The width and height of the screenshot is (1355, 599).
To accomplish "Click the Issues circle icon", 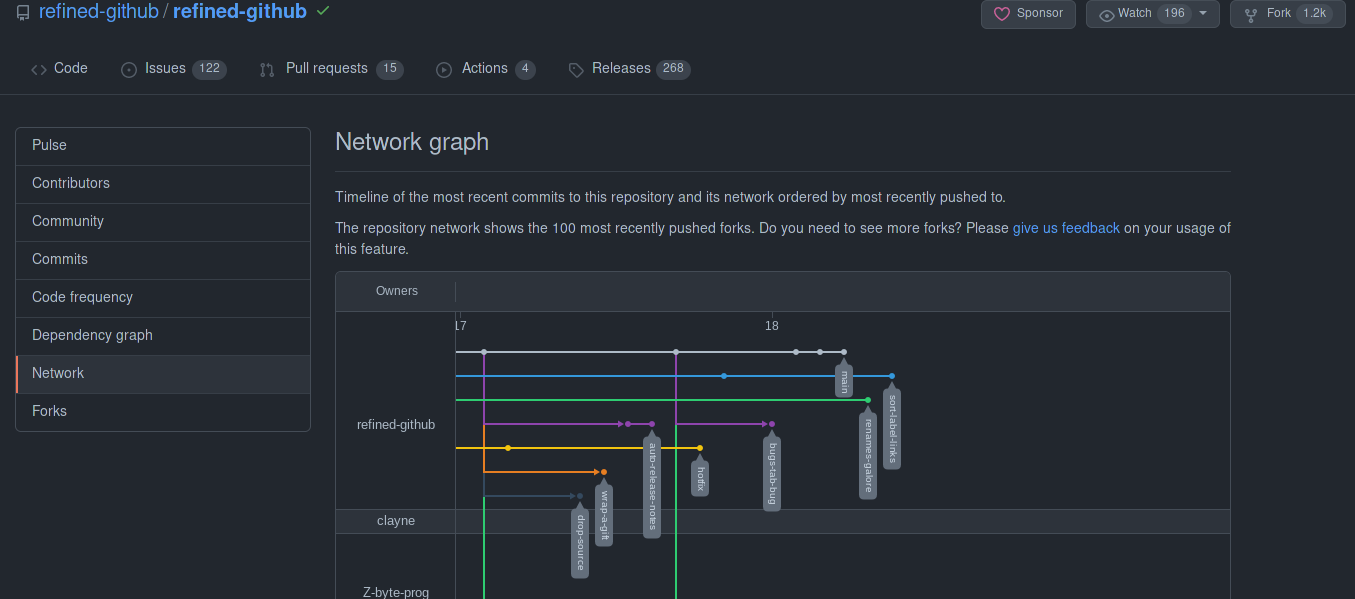I will point(128,68).
